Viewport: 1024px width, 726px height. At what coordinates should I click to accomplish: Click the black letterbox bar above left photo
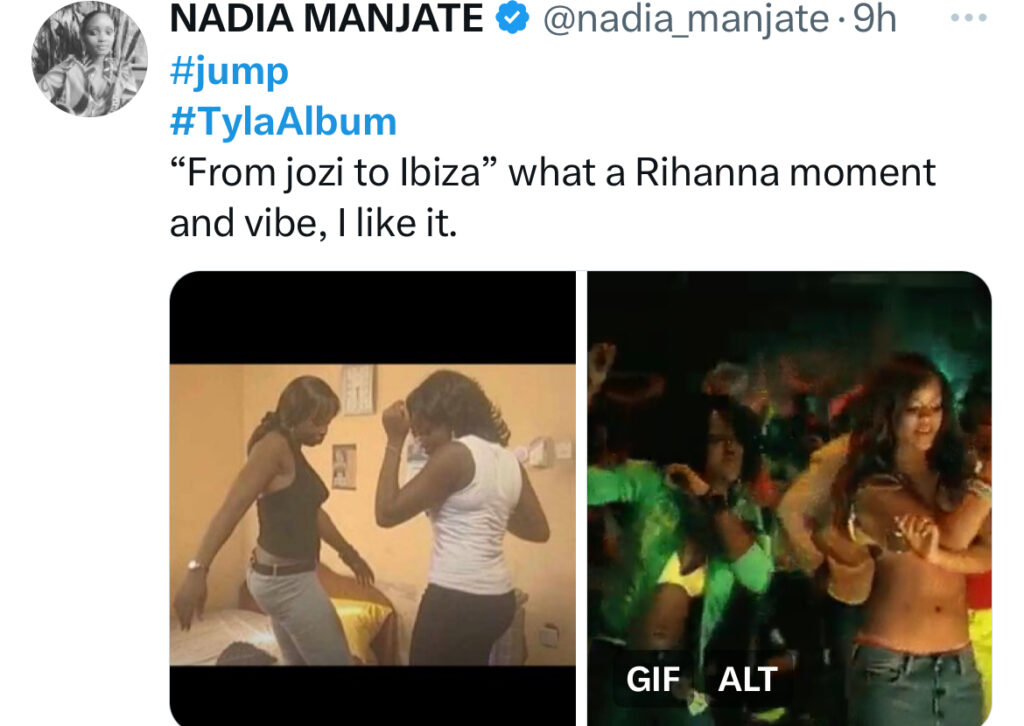[373, 317]
